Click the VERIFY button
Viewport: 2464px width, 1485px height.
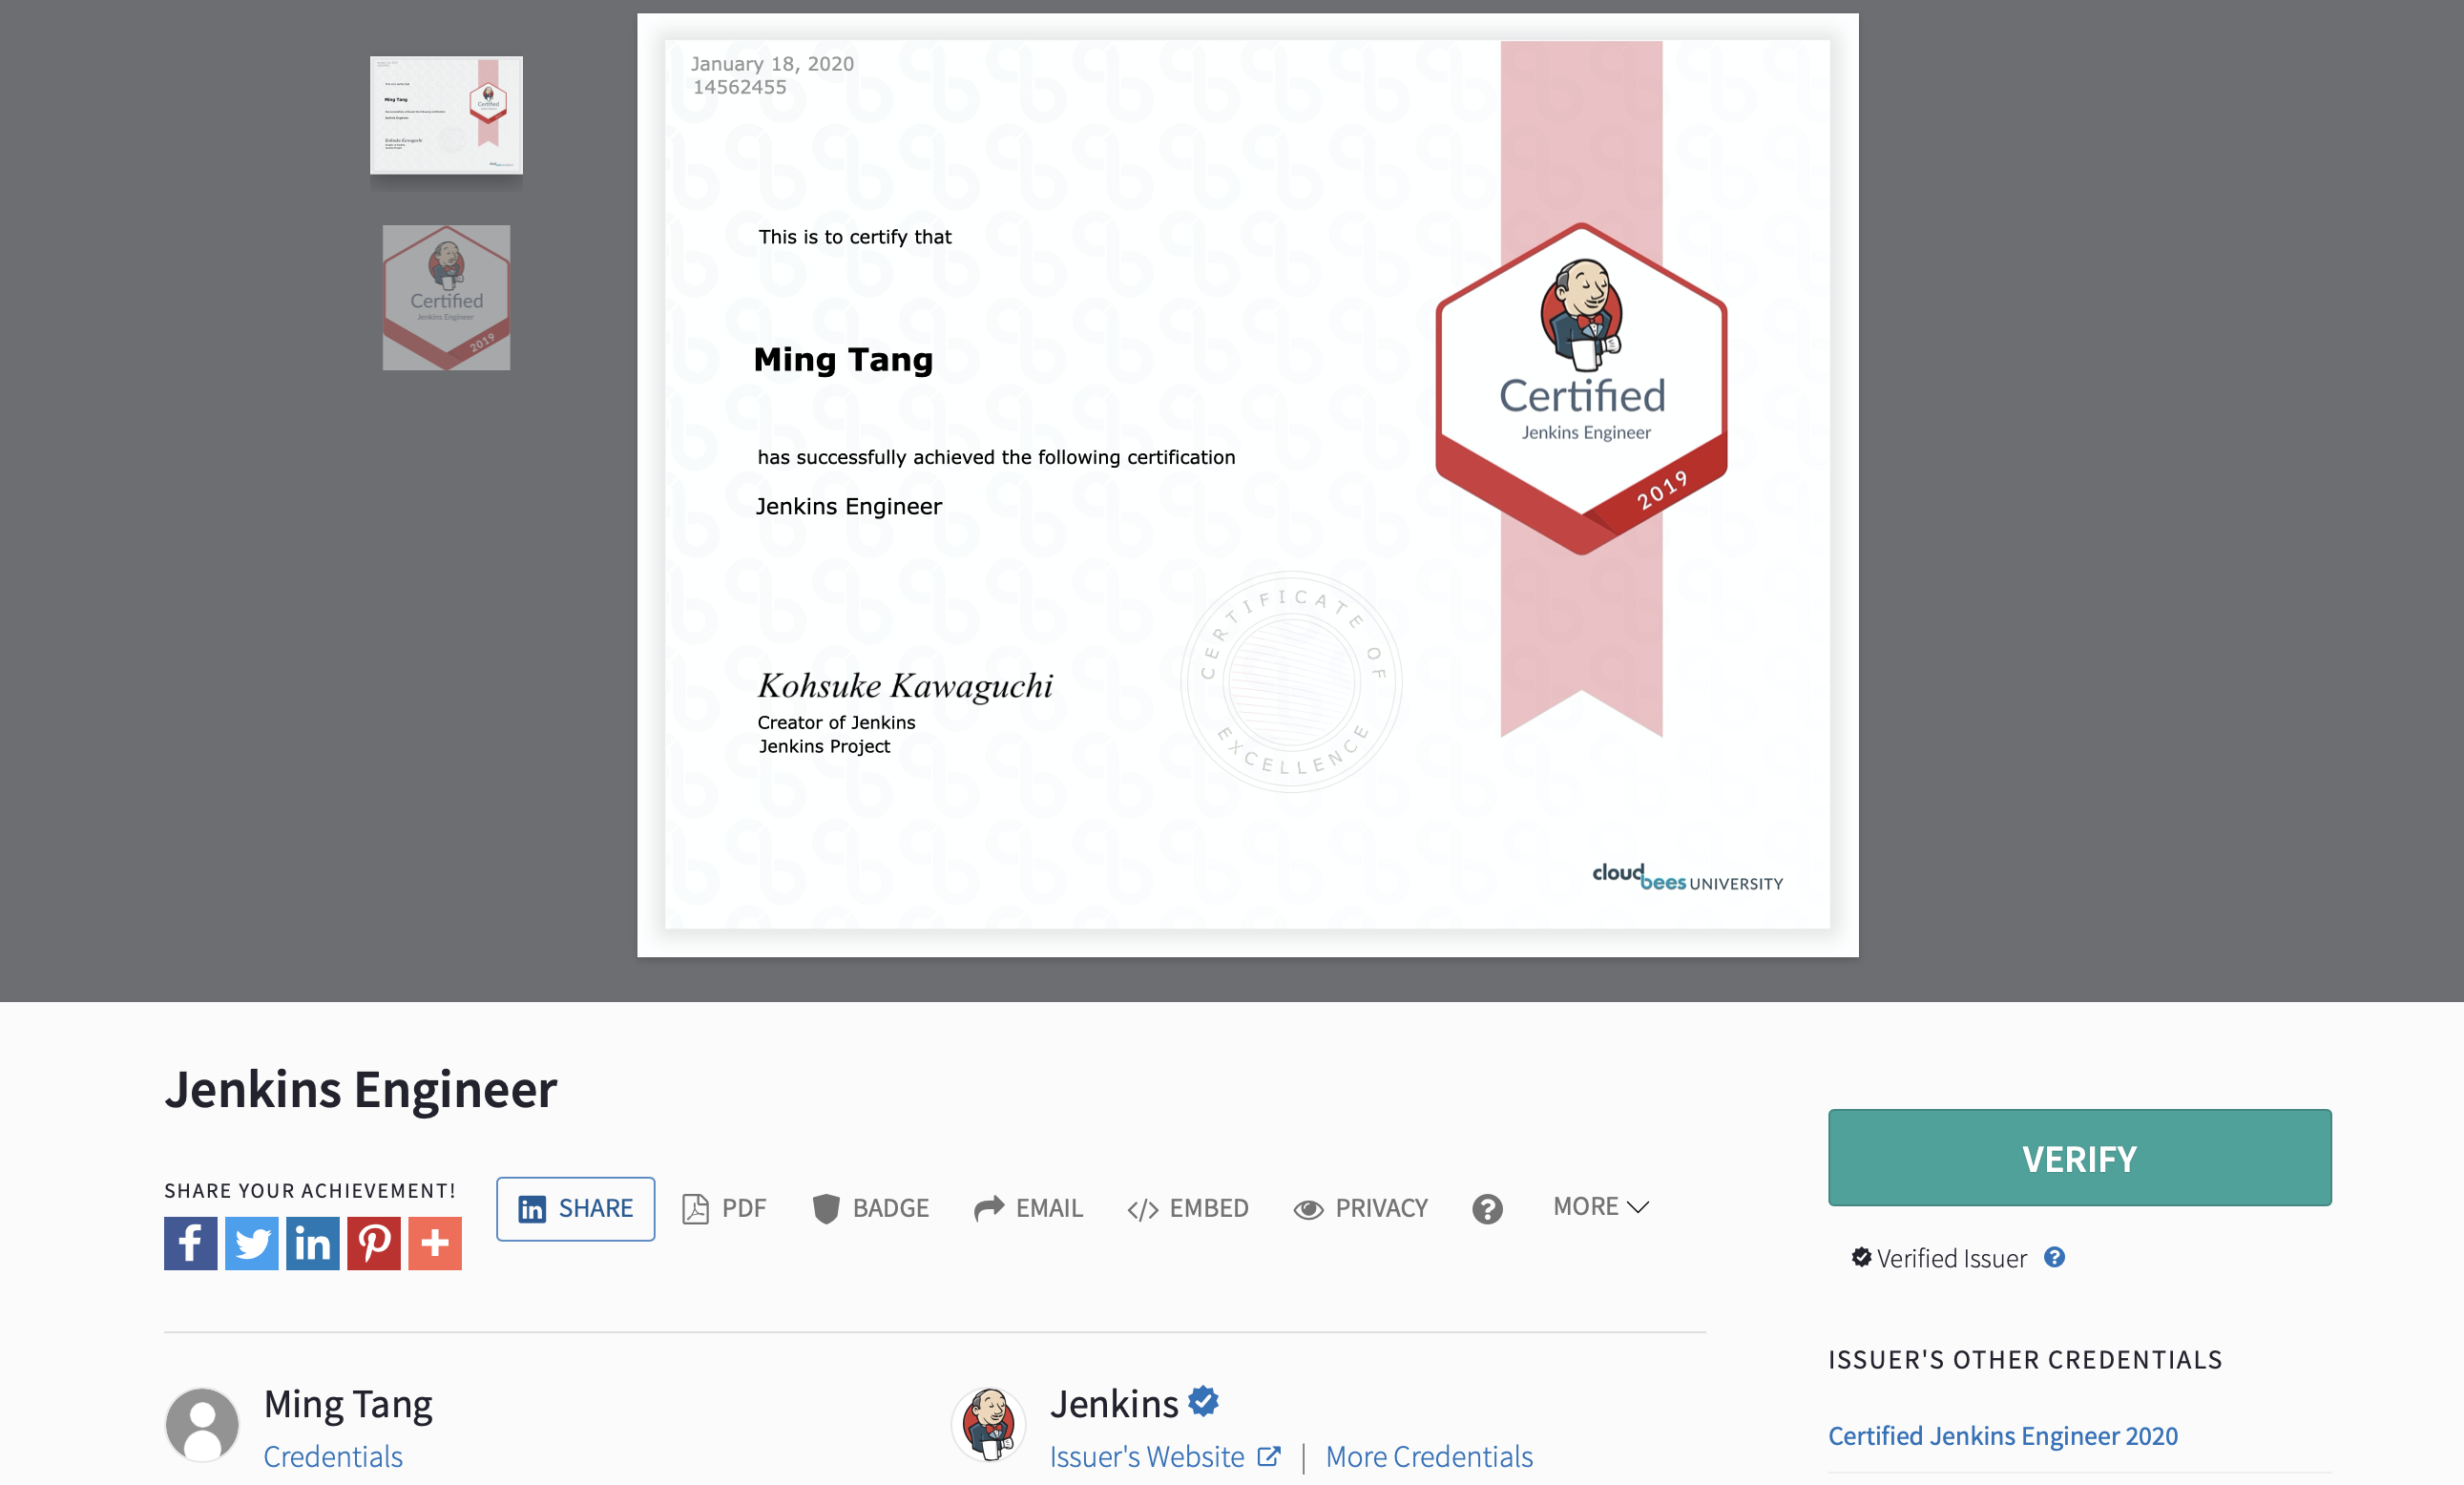point(2079,1157)
